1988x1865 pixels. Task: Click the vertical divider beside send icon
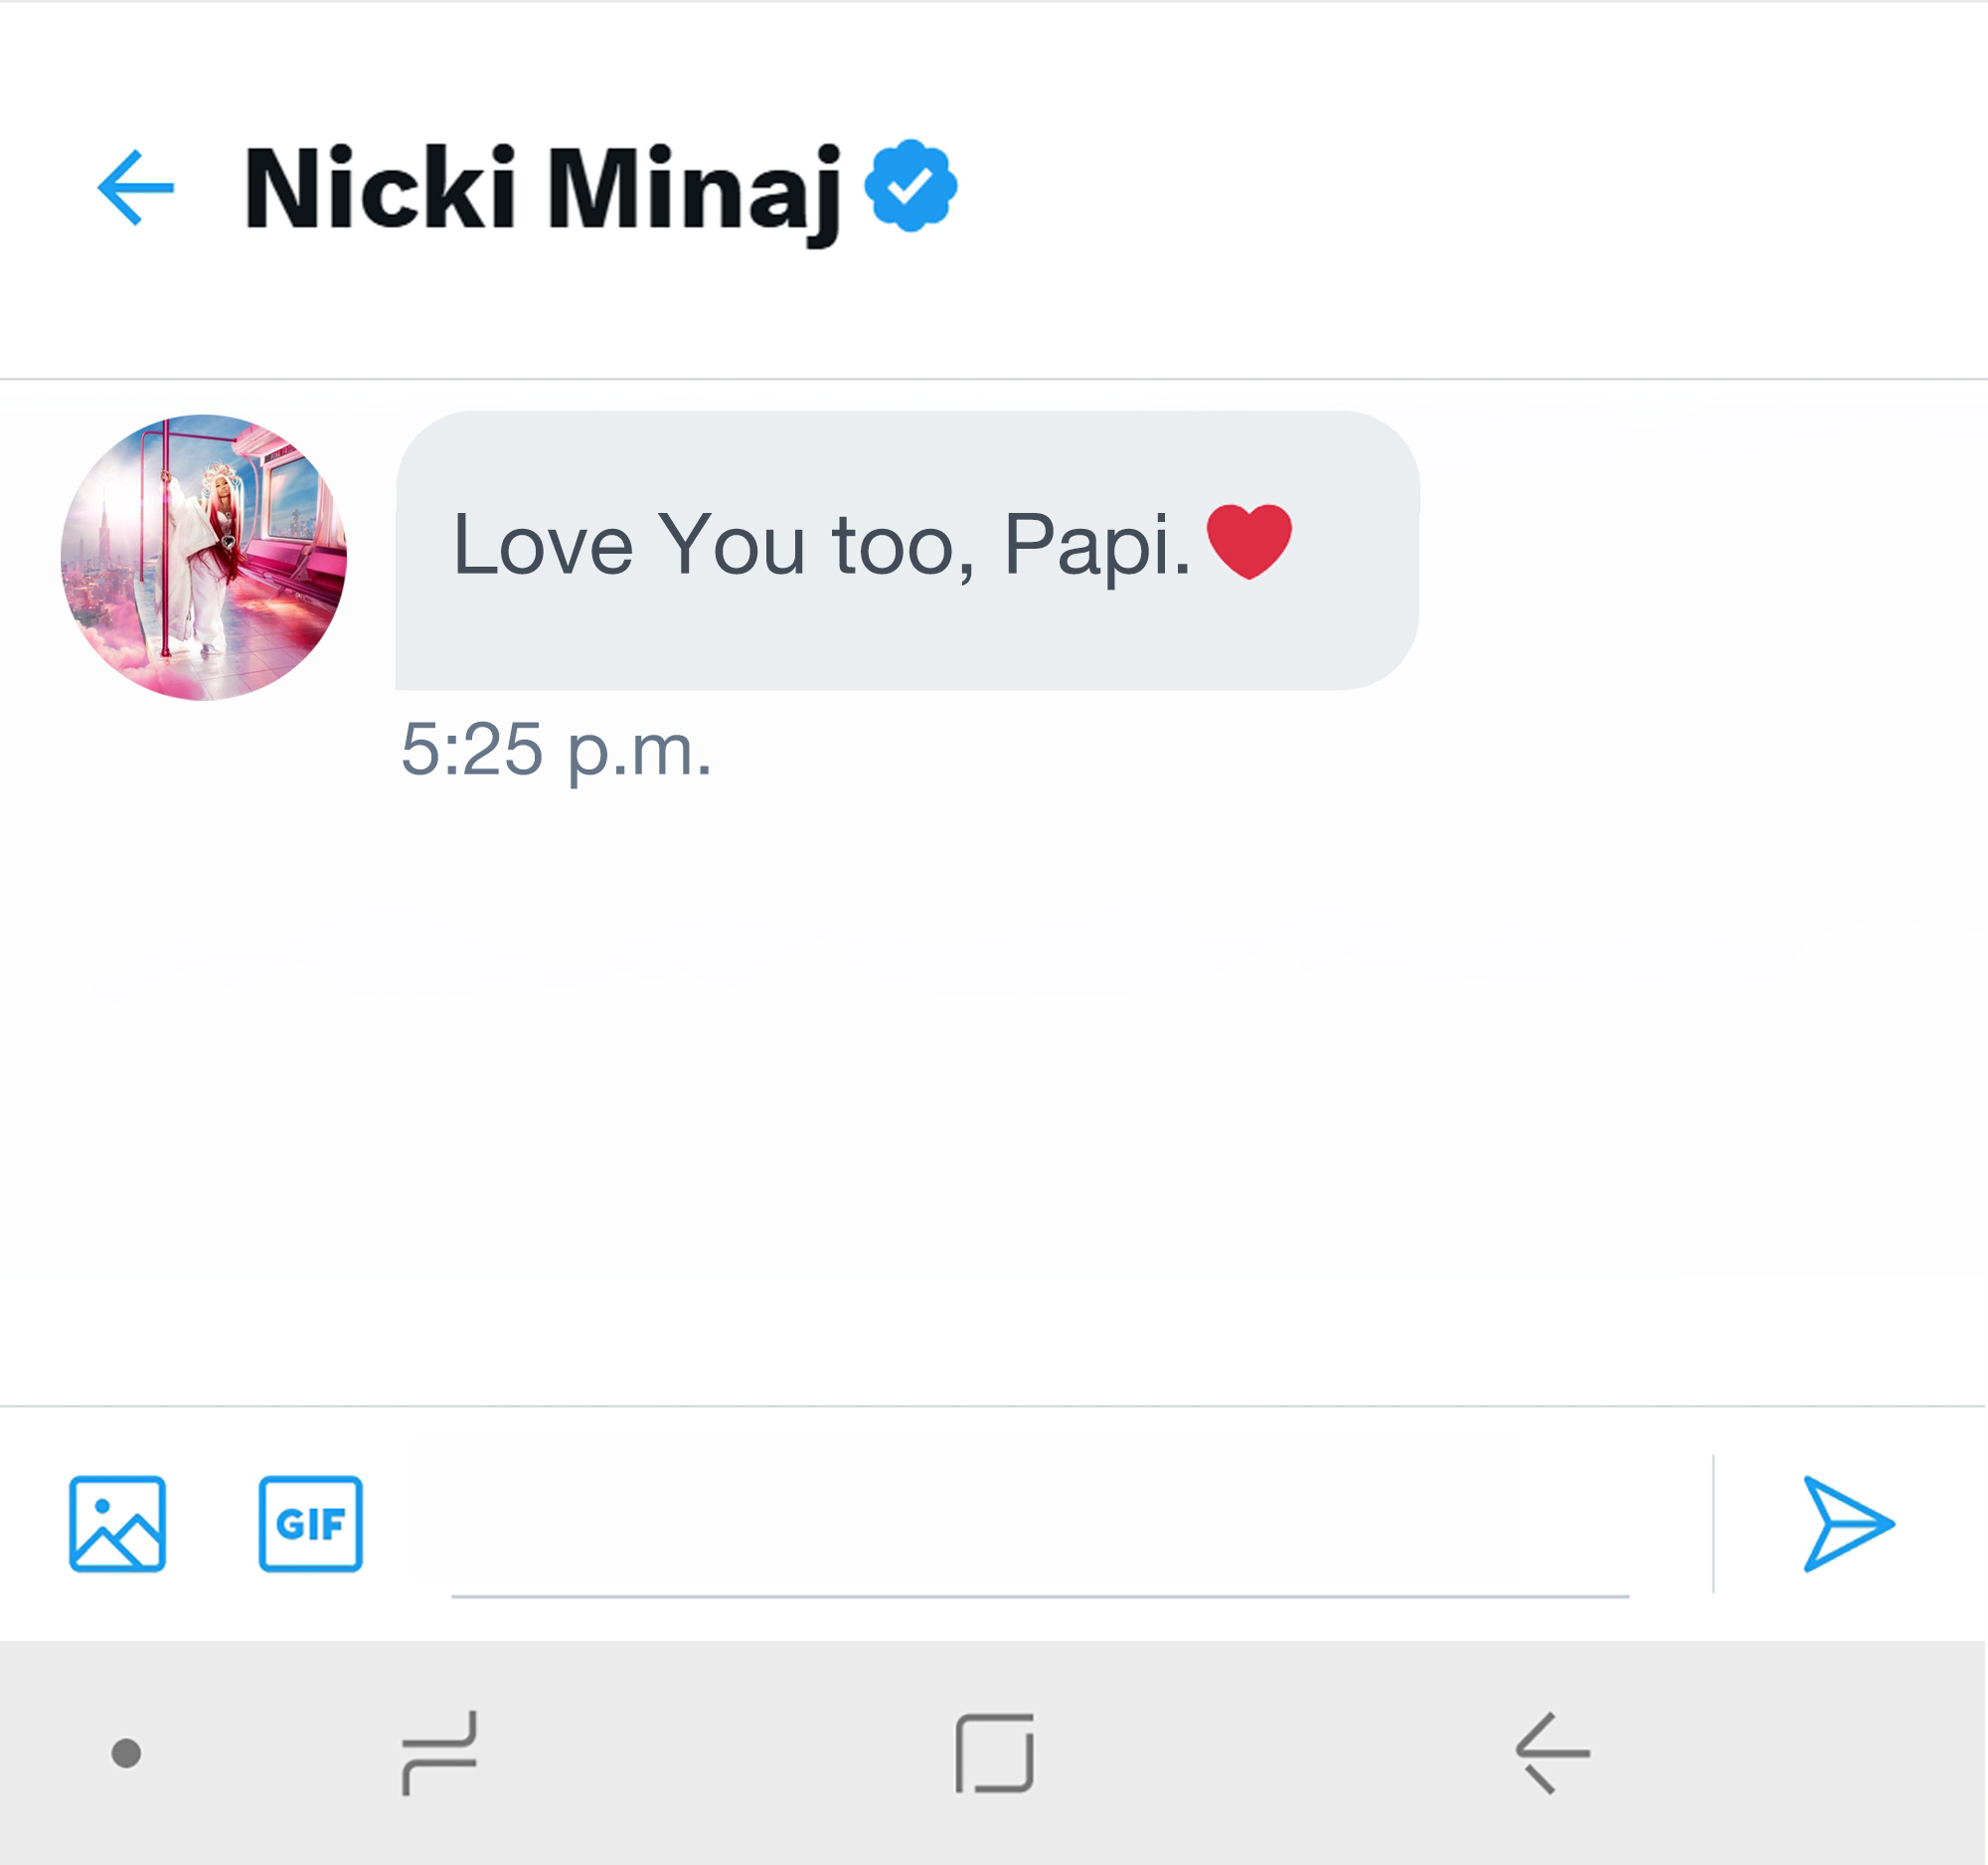point(1713,1524)
